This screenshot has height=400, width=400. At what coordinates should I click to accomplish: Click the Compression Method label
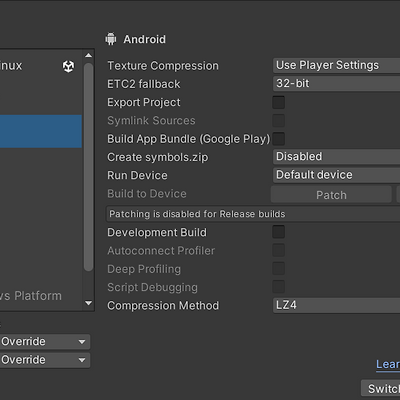(x=163, y=306)
